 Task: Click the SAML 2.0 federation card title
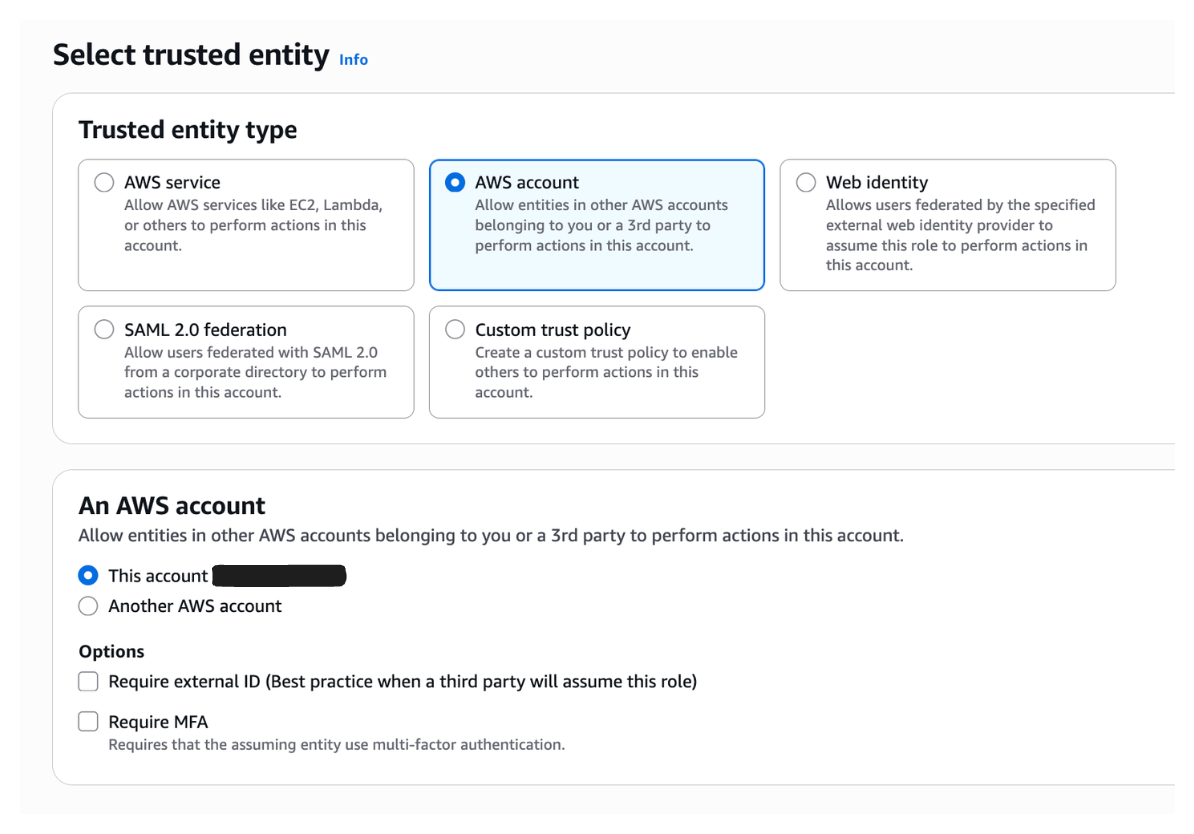tap(206, 330)
